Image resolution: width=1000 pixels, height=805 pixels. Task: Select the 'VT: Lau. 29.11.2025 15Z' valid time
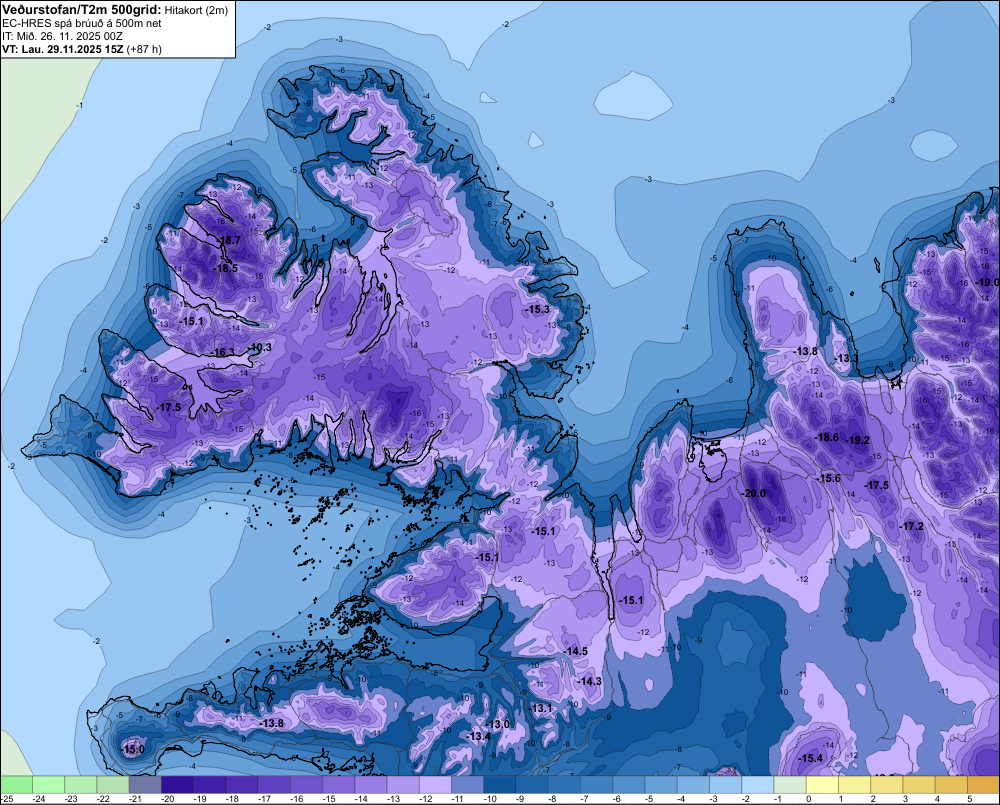tap(63, 48)
